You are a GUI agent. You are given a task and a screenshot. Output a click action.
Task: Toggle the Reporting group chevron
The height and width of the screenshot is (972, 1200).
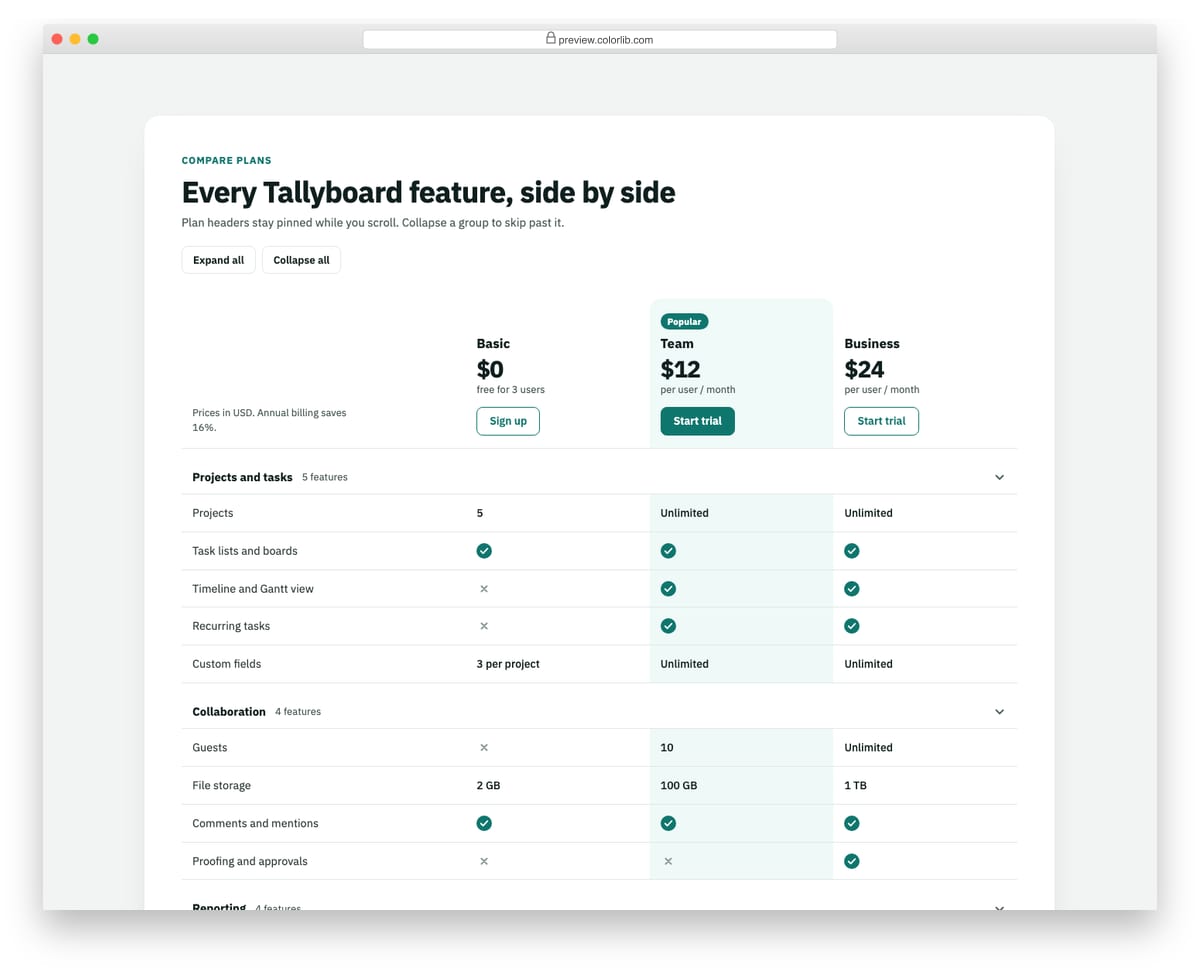[999, 906]
